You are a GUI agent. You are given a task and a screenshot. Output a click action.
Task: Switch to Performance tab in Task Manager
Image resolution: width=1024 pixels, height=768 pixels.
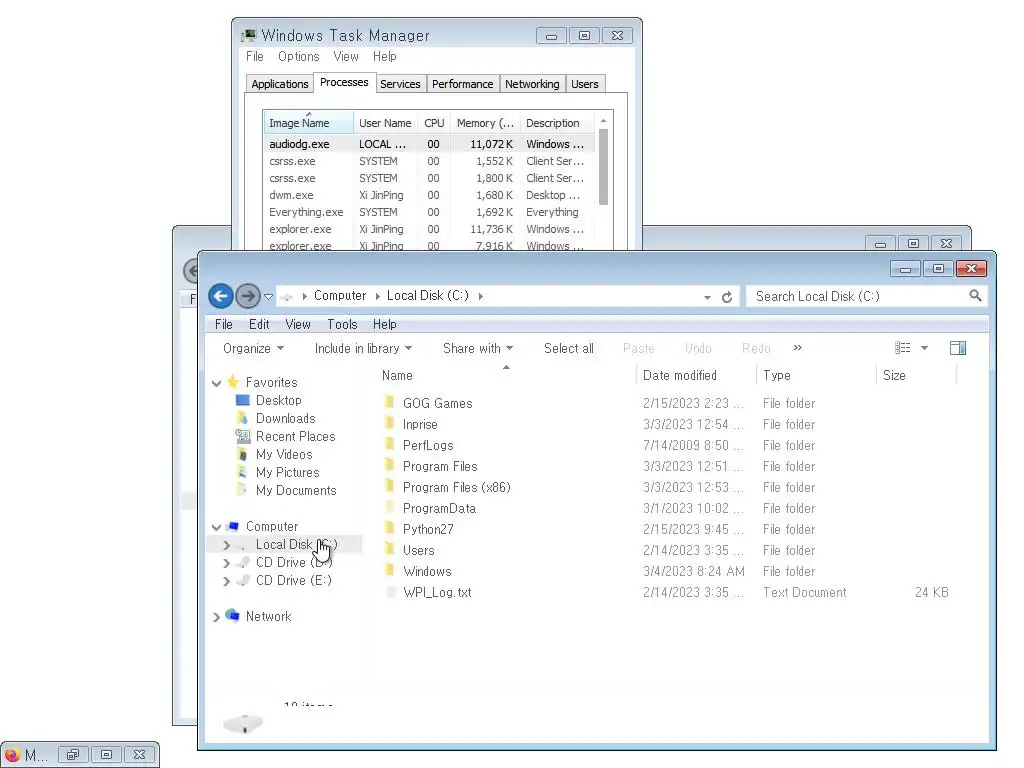tap(462, 84)
